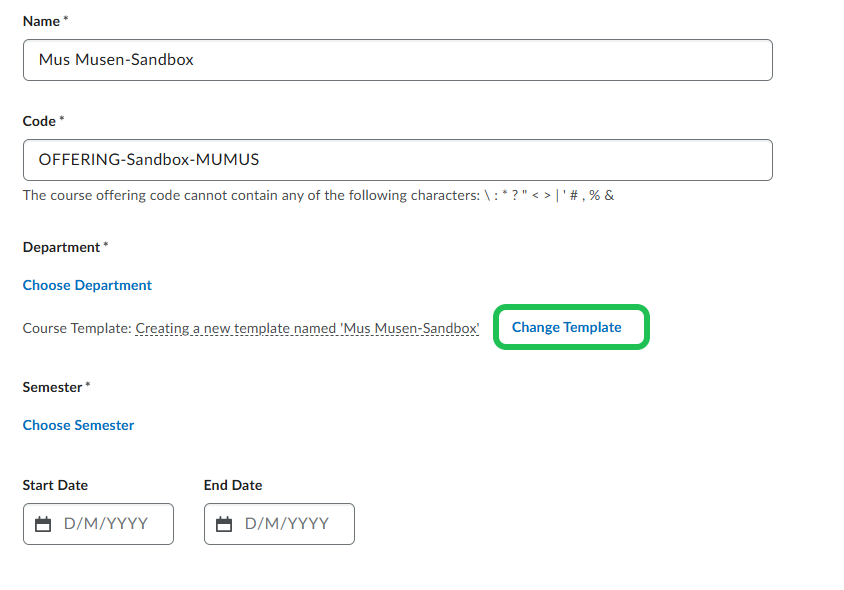Viewport: 844px width, 590px height.
Task: Click the Semester section label
Action: point(52,387)
